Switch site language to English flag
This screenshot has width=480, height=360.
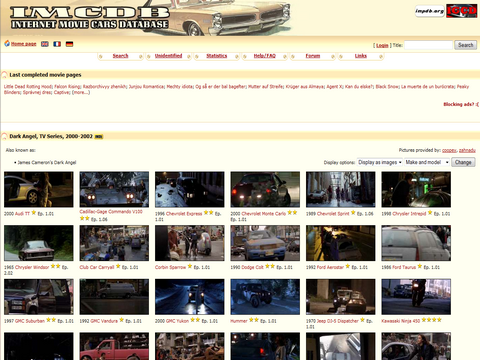pyautogui.click(x=45, y=44)
